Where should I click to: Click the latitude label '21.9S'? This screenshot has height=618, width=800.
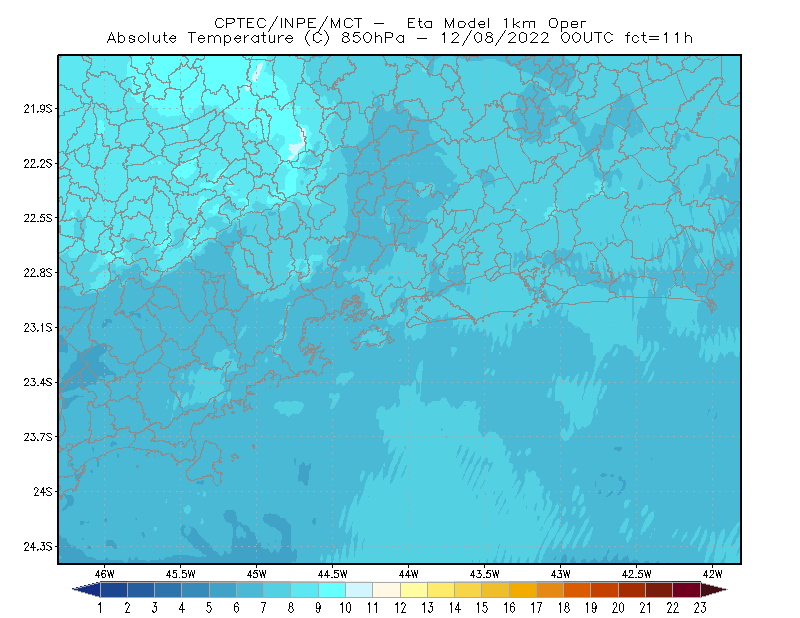click(x=38, y=108)
